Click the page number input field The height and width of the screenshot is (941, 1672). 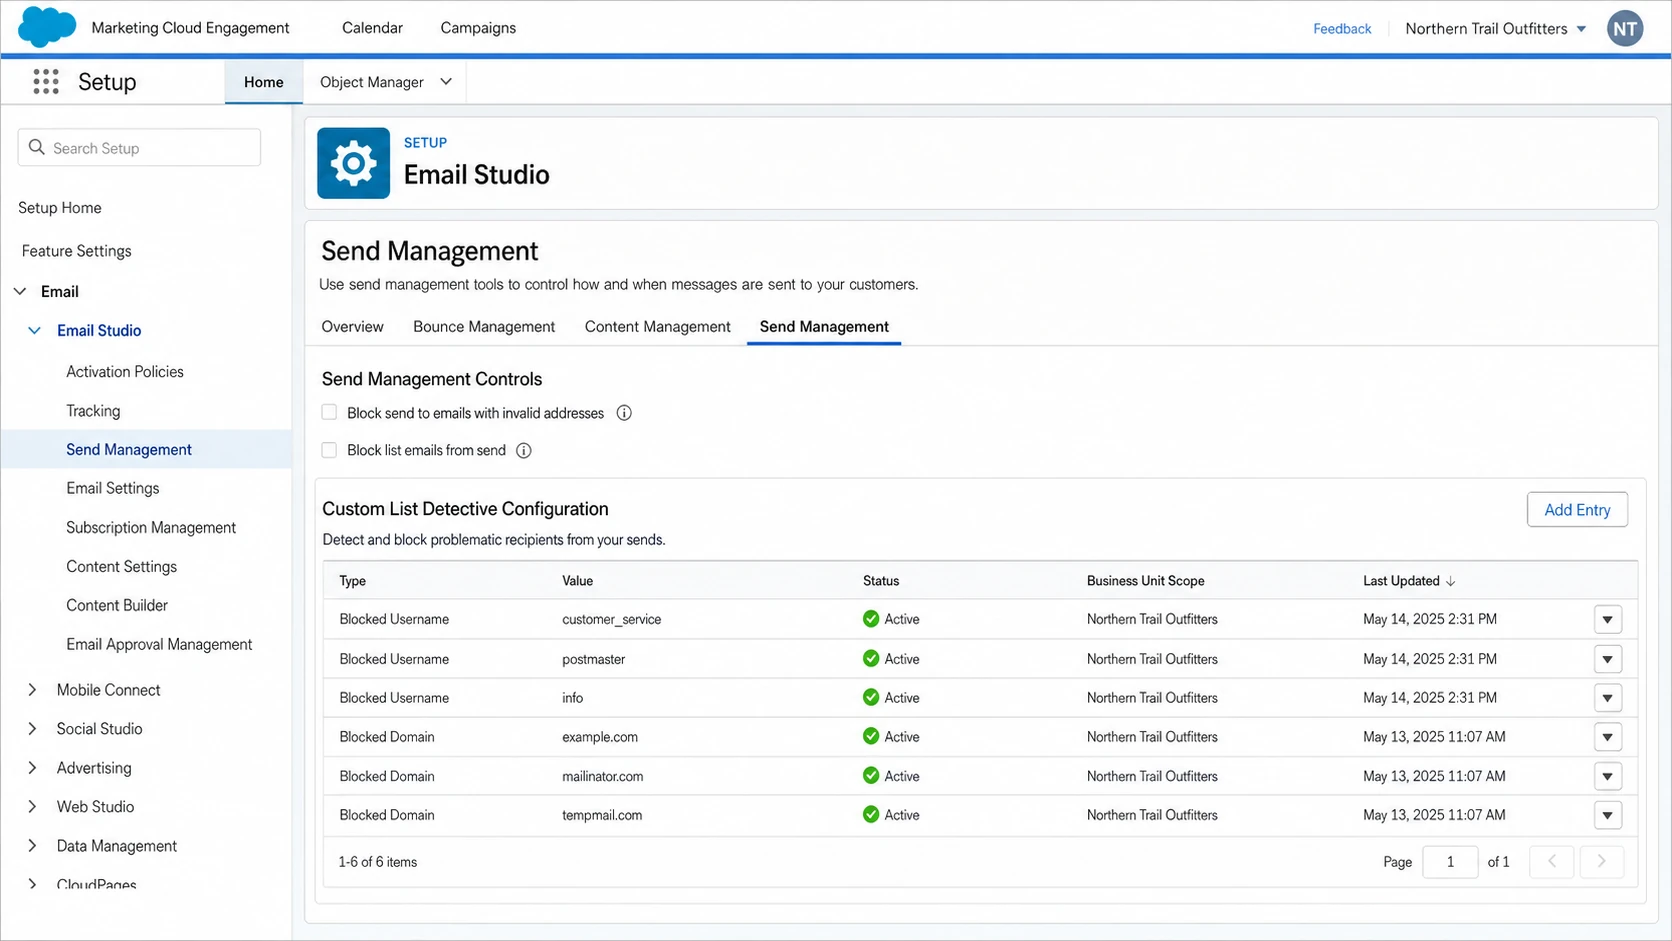click(1450, 862)
